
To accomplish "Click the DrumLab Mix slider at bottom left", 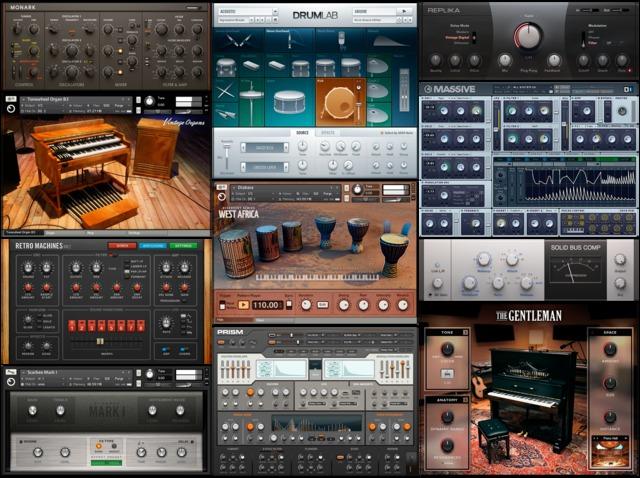I will coord(227,157).
